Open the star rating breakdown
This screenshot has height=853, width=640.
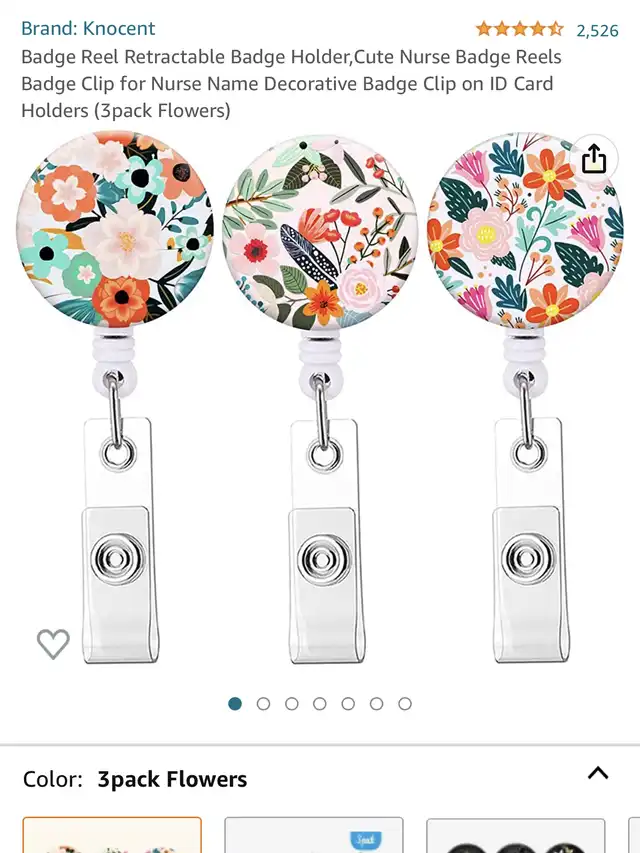[x=519, y=29]
